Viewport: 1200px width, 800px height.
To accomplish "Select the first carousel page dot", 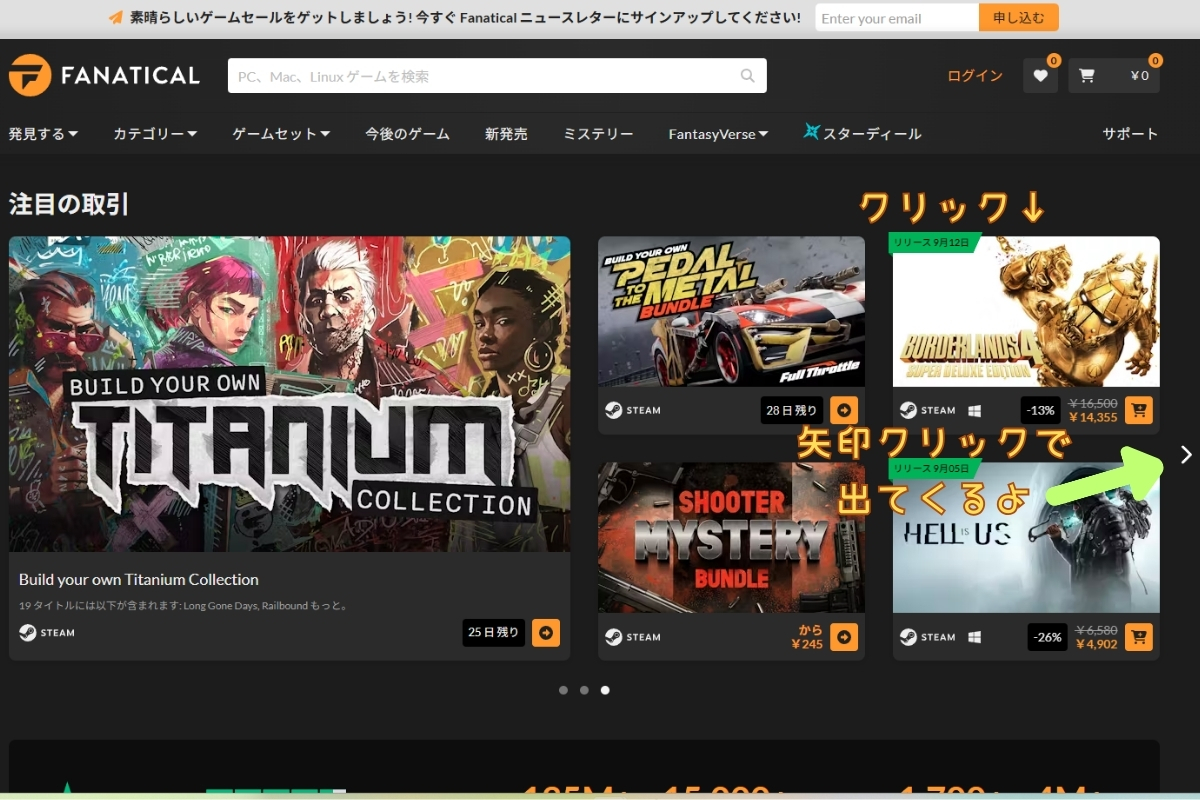I will [x=563, y=690].
